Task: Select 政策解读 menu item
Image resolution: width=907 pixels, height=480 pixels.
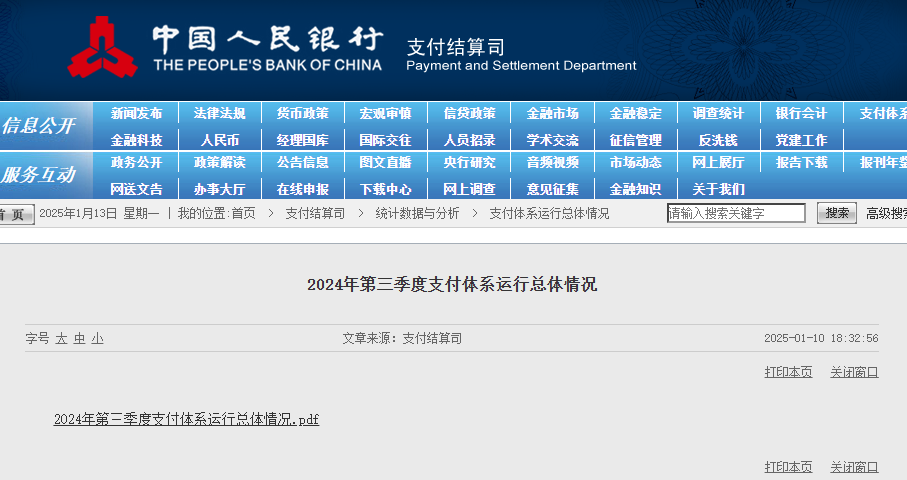Action: 220,163
